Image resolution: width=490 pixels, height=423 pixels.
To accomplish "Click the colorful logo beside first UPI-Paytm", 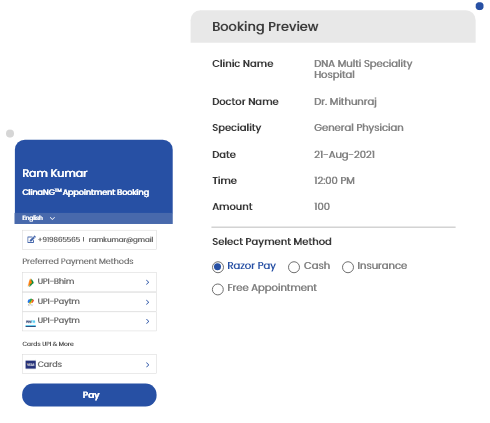I will click(31, 302).
